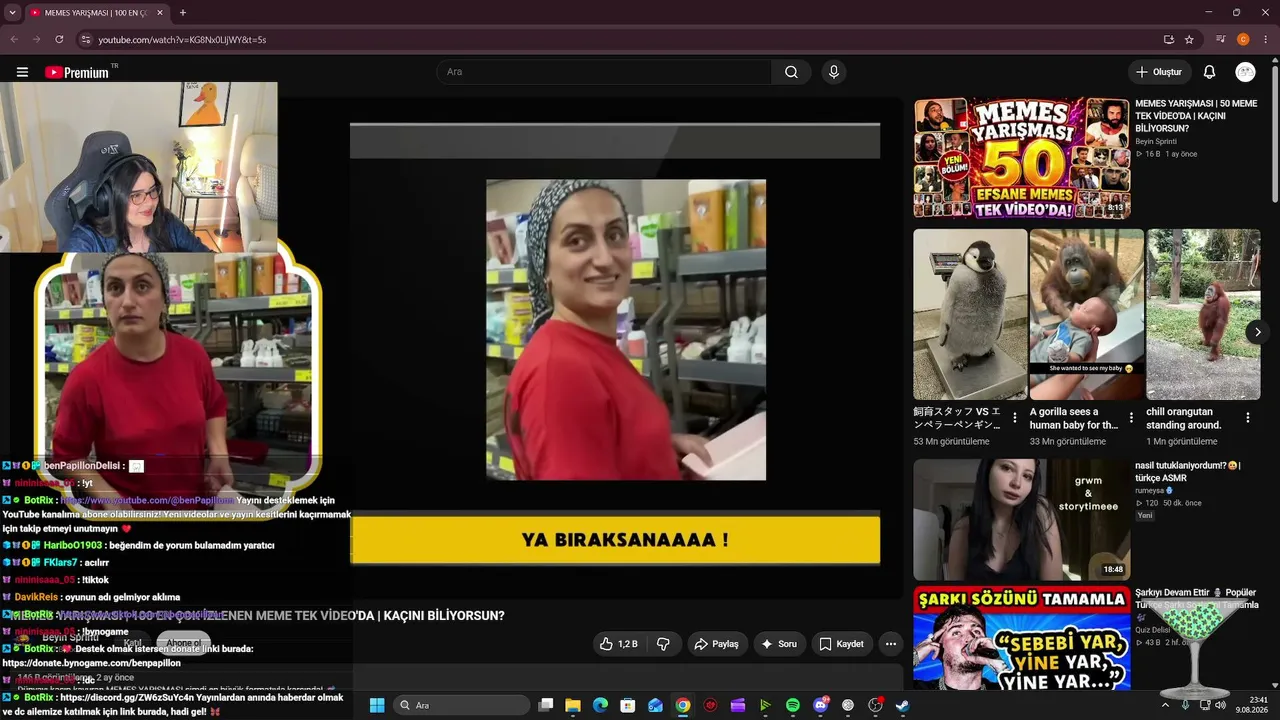Launch Microsoft Edge from the taskbar
Image resolution: width=1280 pixels, height=720 pixels.
(x=600, y=705)
